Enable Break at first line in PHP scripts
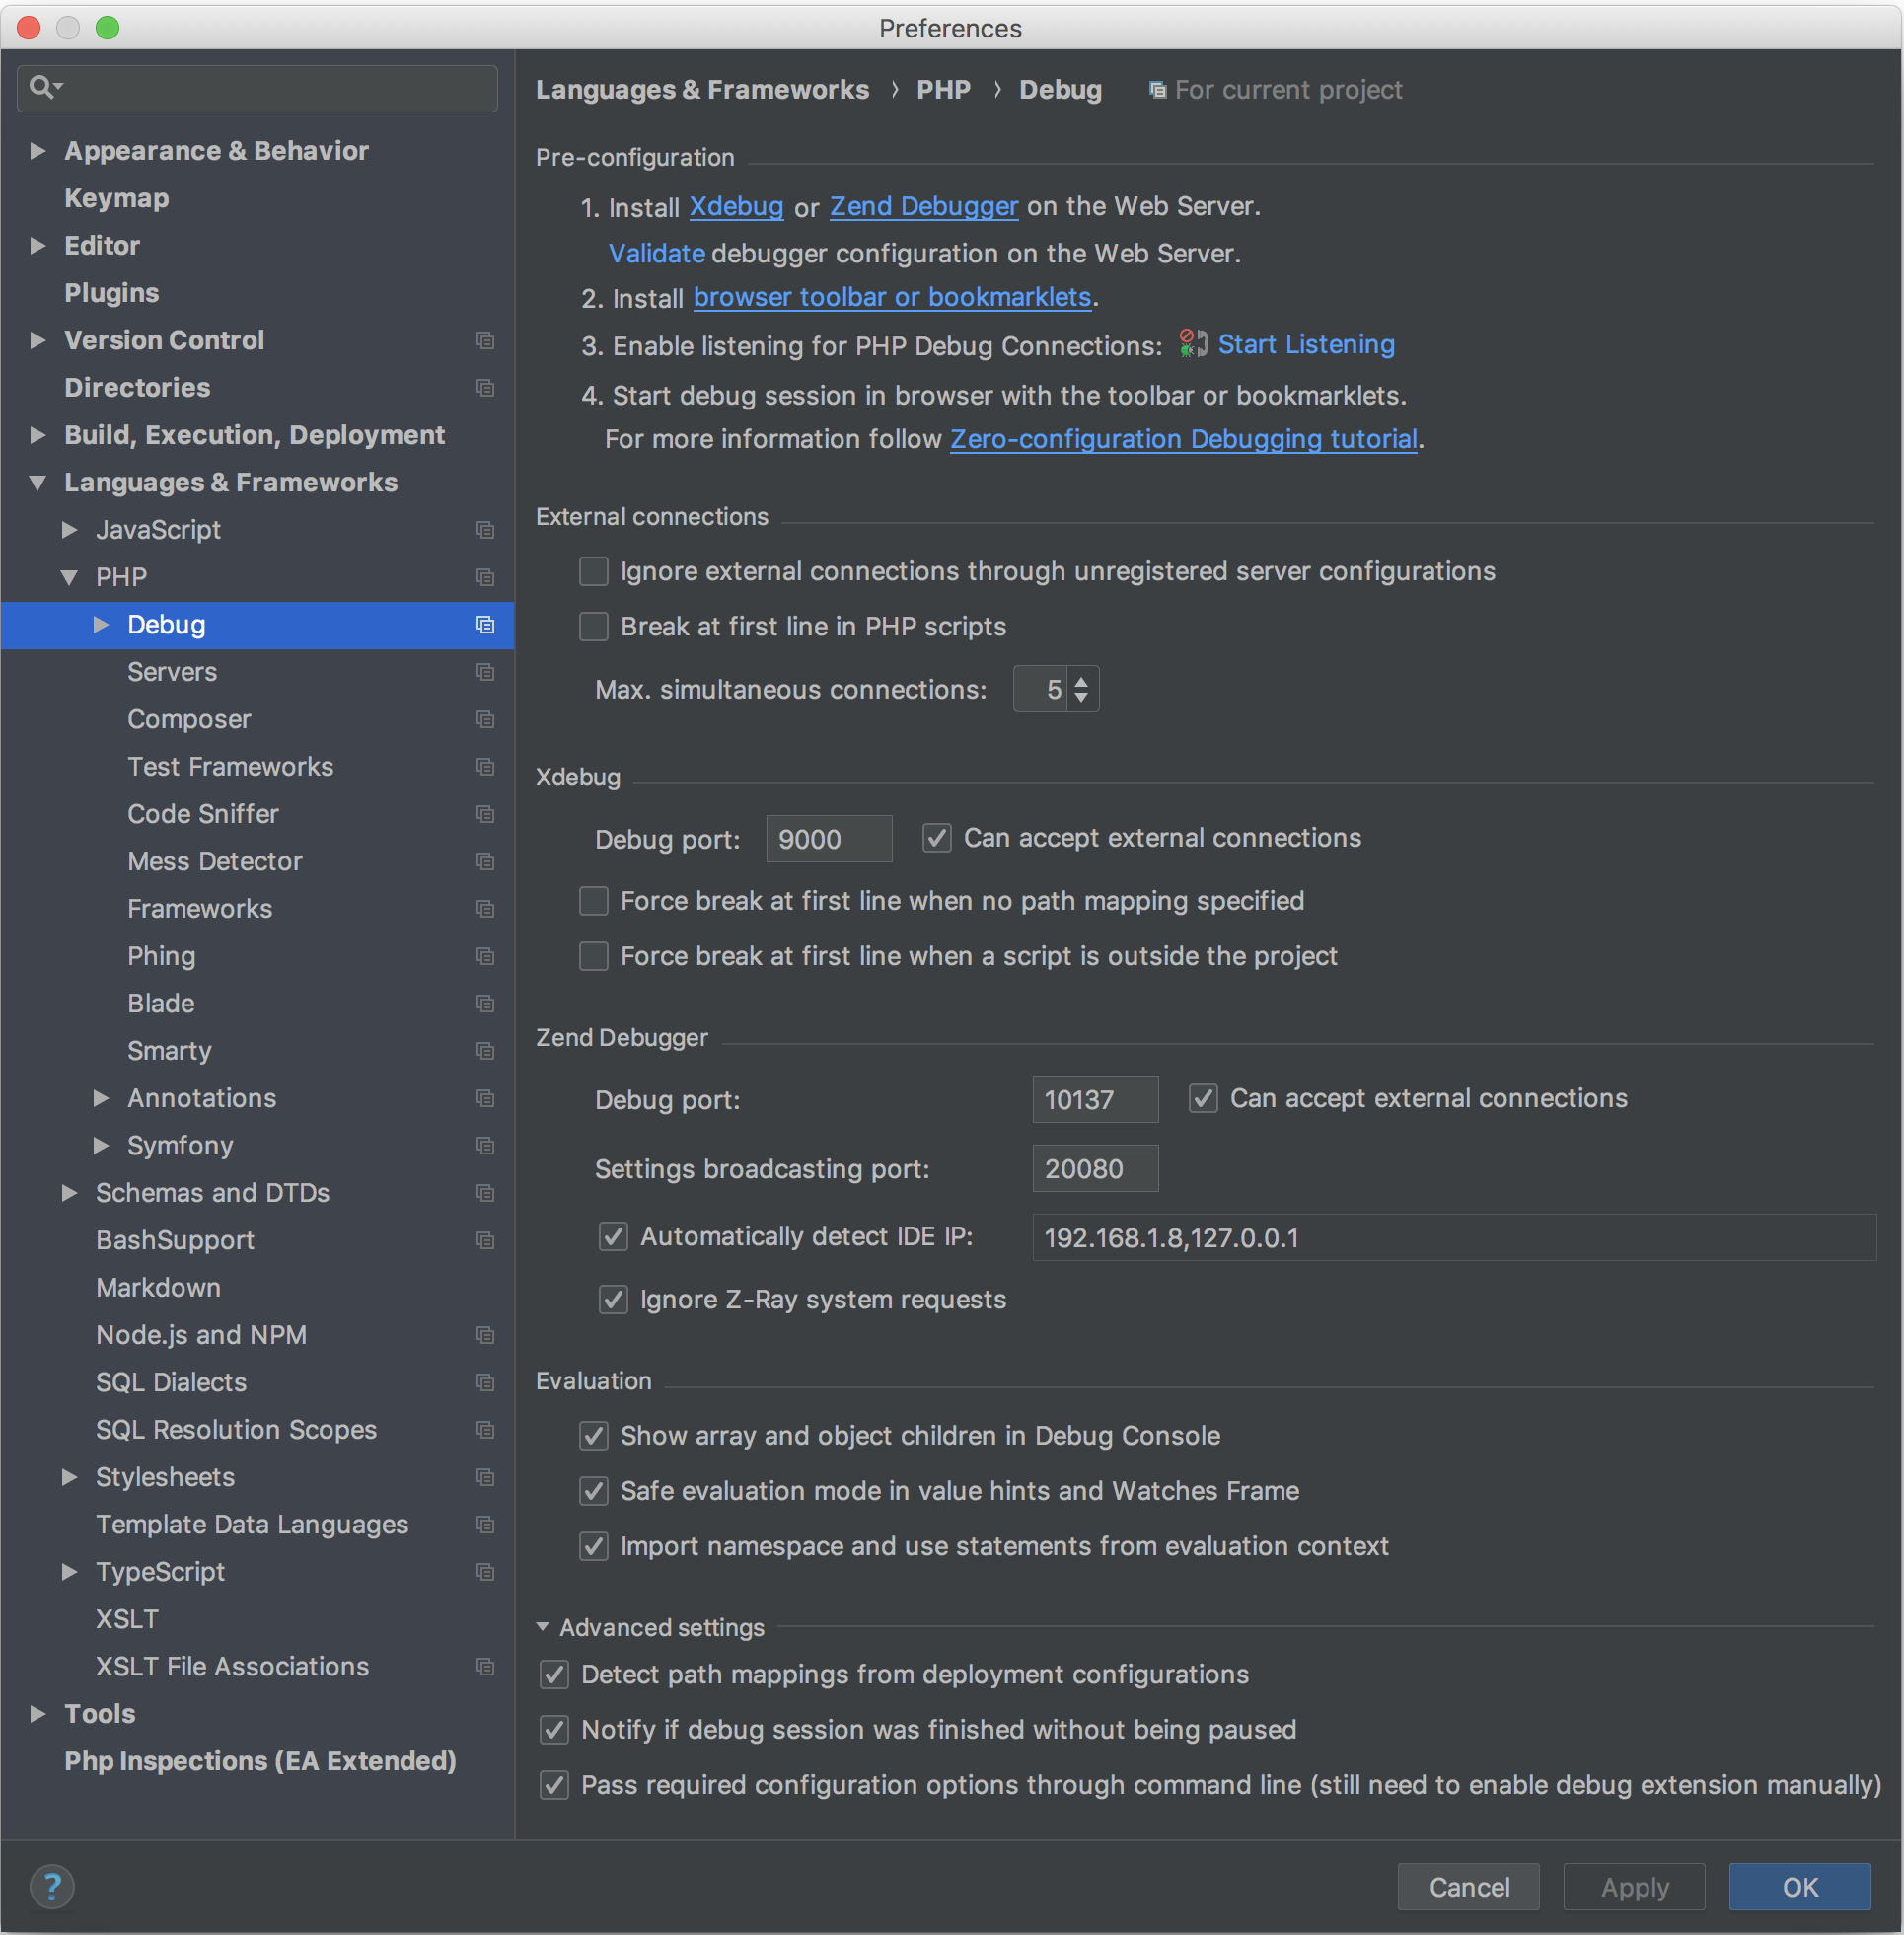This screenshot has width=1904, height=1935. (594, 627)
